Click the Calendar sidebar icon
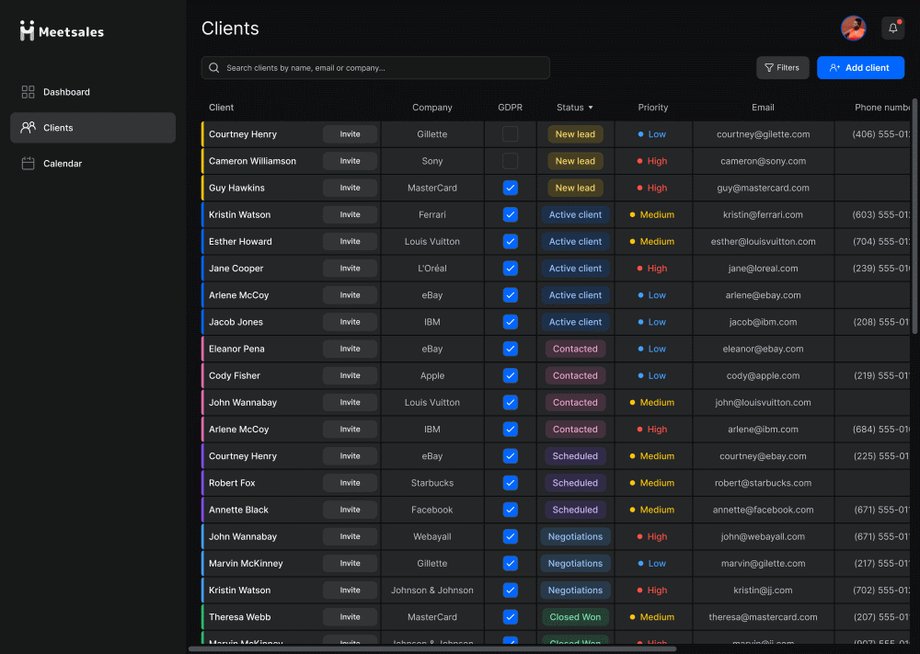Screen dimensions: 920x654 pyautogui.click(x=28, y=164)
